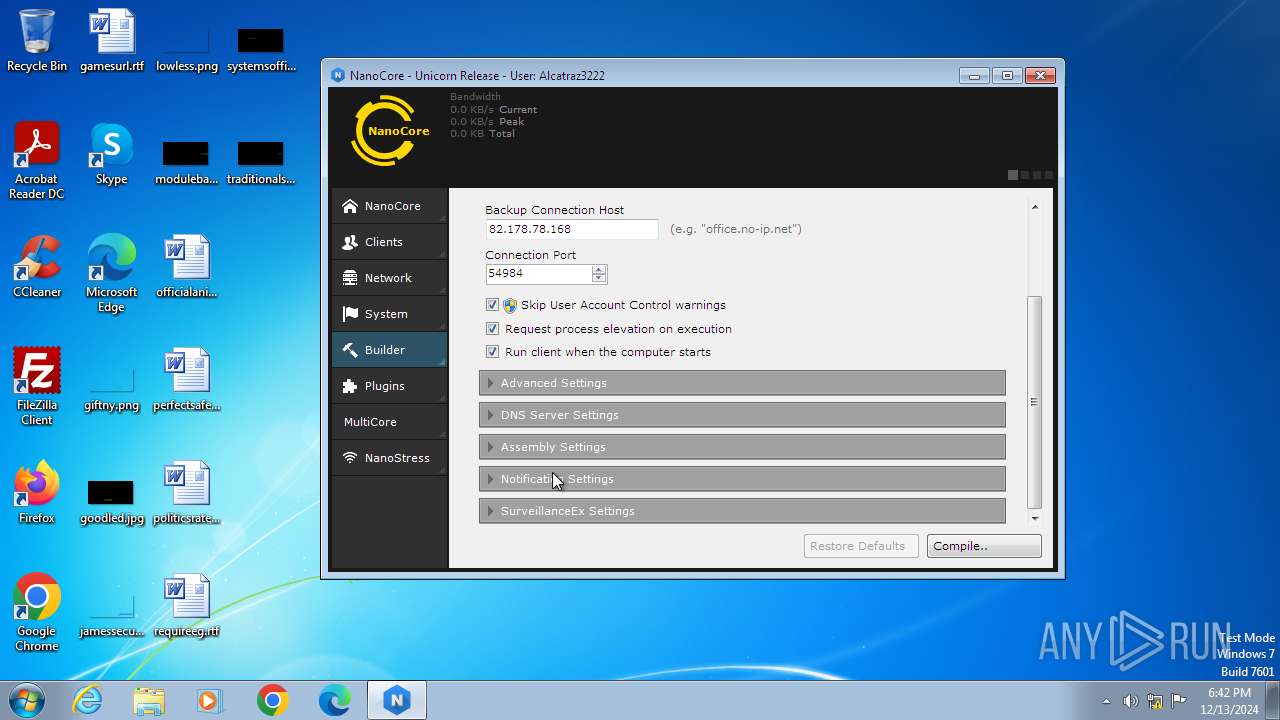Toggle Skip User Account Control warnings checkbox
The width and height of the screenshot is (1280, 720).
point(492,305)
